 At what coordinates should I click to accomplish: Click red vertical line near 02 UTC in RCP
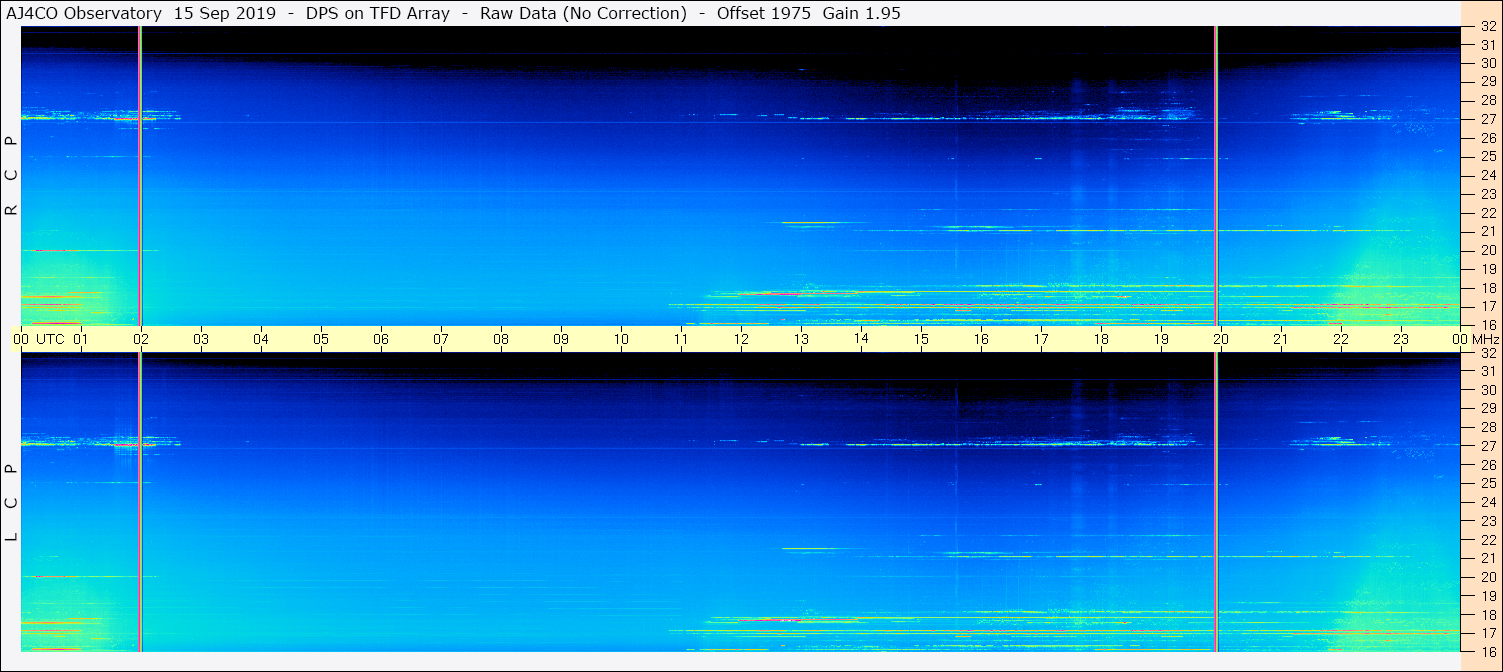[140, 176]
